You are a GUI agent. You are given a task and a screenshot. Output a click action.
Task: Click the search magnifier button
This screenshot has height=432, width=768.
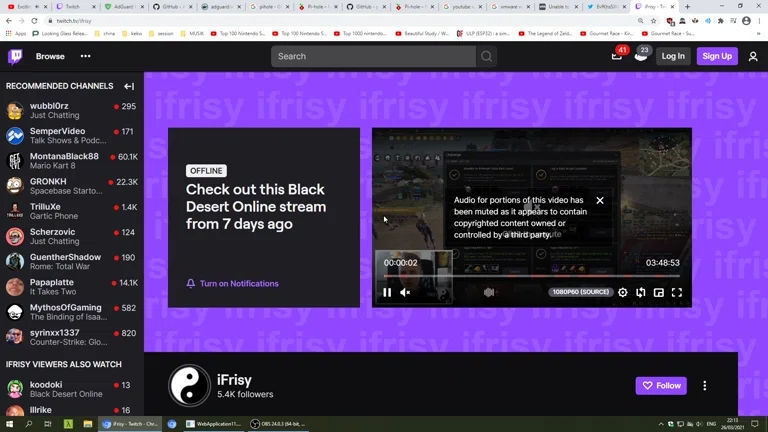coord(486,57)
